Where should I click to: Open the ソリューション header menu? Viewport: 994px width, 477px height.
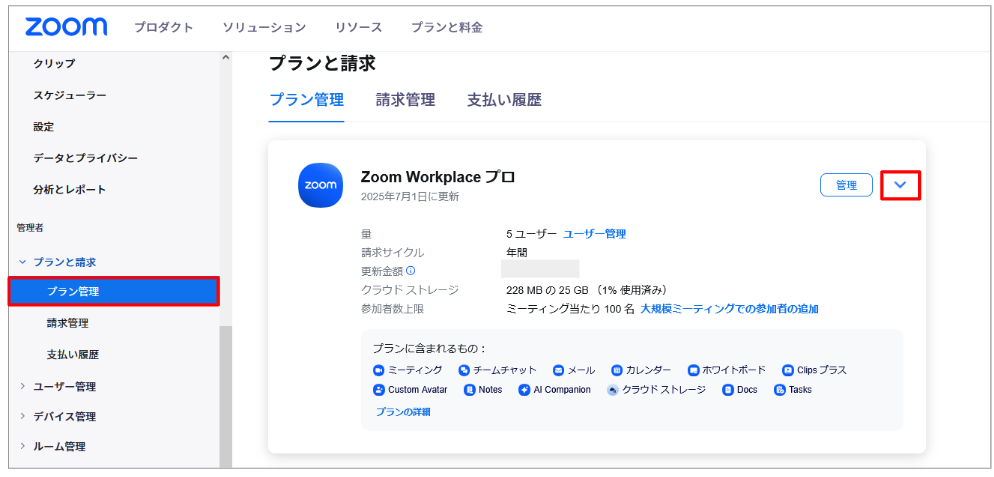tap(264, 27)
